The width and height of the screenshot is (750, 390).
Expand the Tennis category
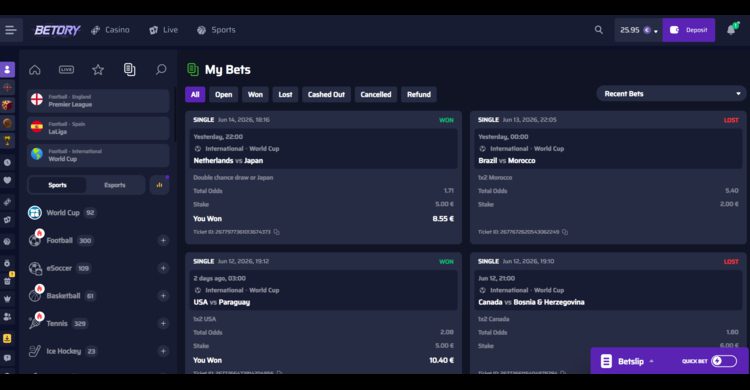tap(163, 323)
